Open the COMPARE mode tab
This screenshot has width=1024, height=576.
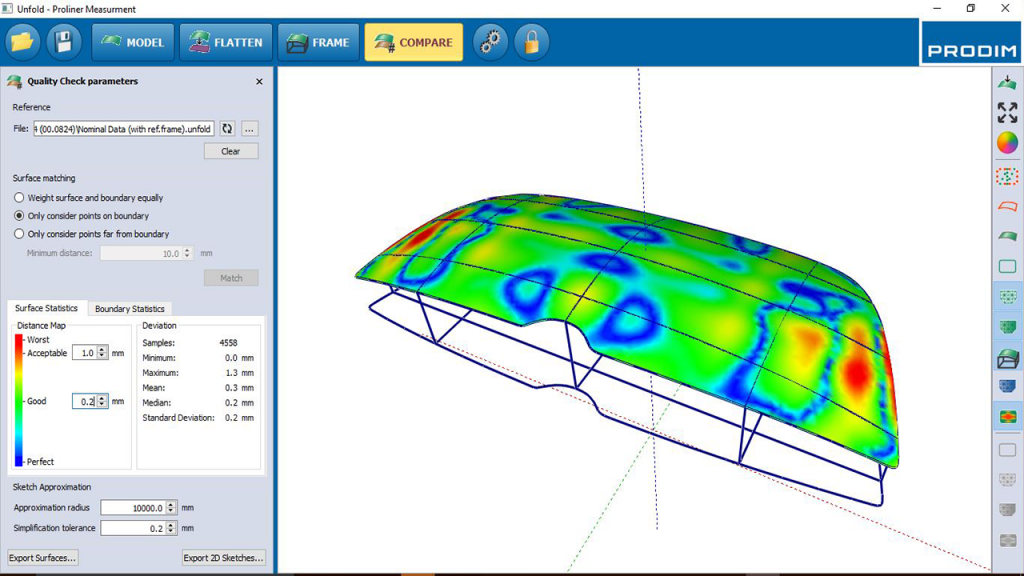(x=413, y=42)
